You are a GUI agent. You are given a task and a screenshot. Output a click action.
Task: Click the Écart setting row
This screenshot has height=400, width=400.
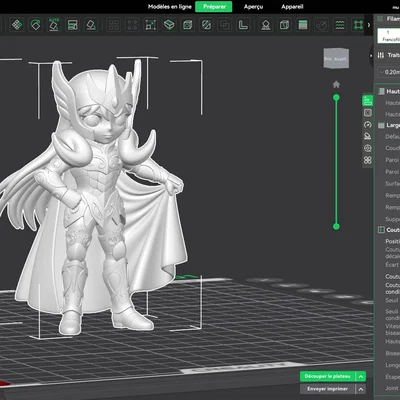pos(392,265)
